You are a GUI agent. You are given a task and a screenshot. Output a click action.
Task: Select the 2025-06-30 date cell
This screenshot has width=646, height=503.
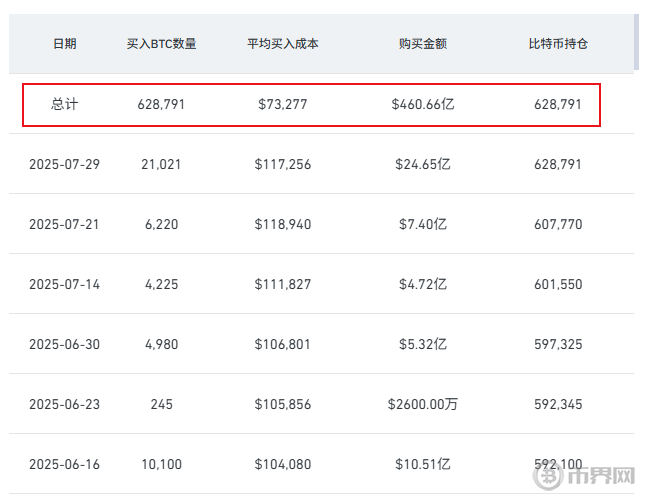[64, 344]
